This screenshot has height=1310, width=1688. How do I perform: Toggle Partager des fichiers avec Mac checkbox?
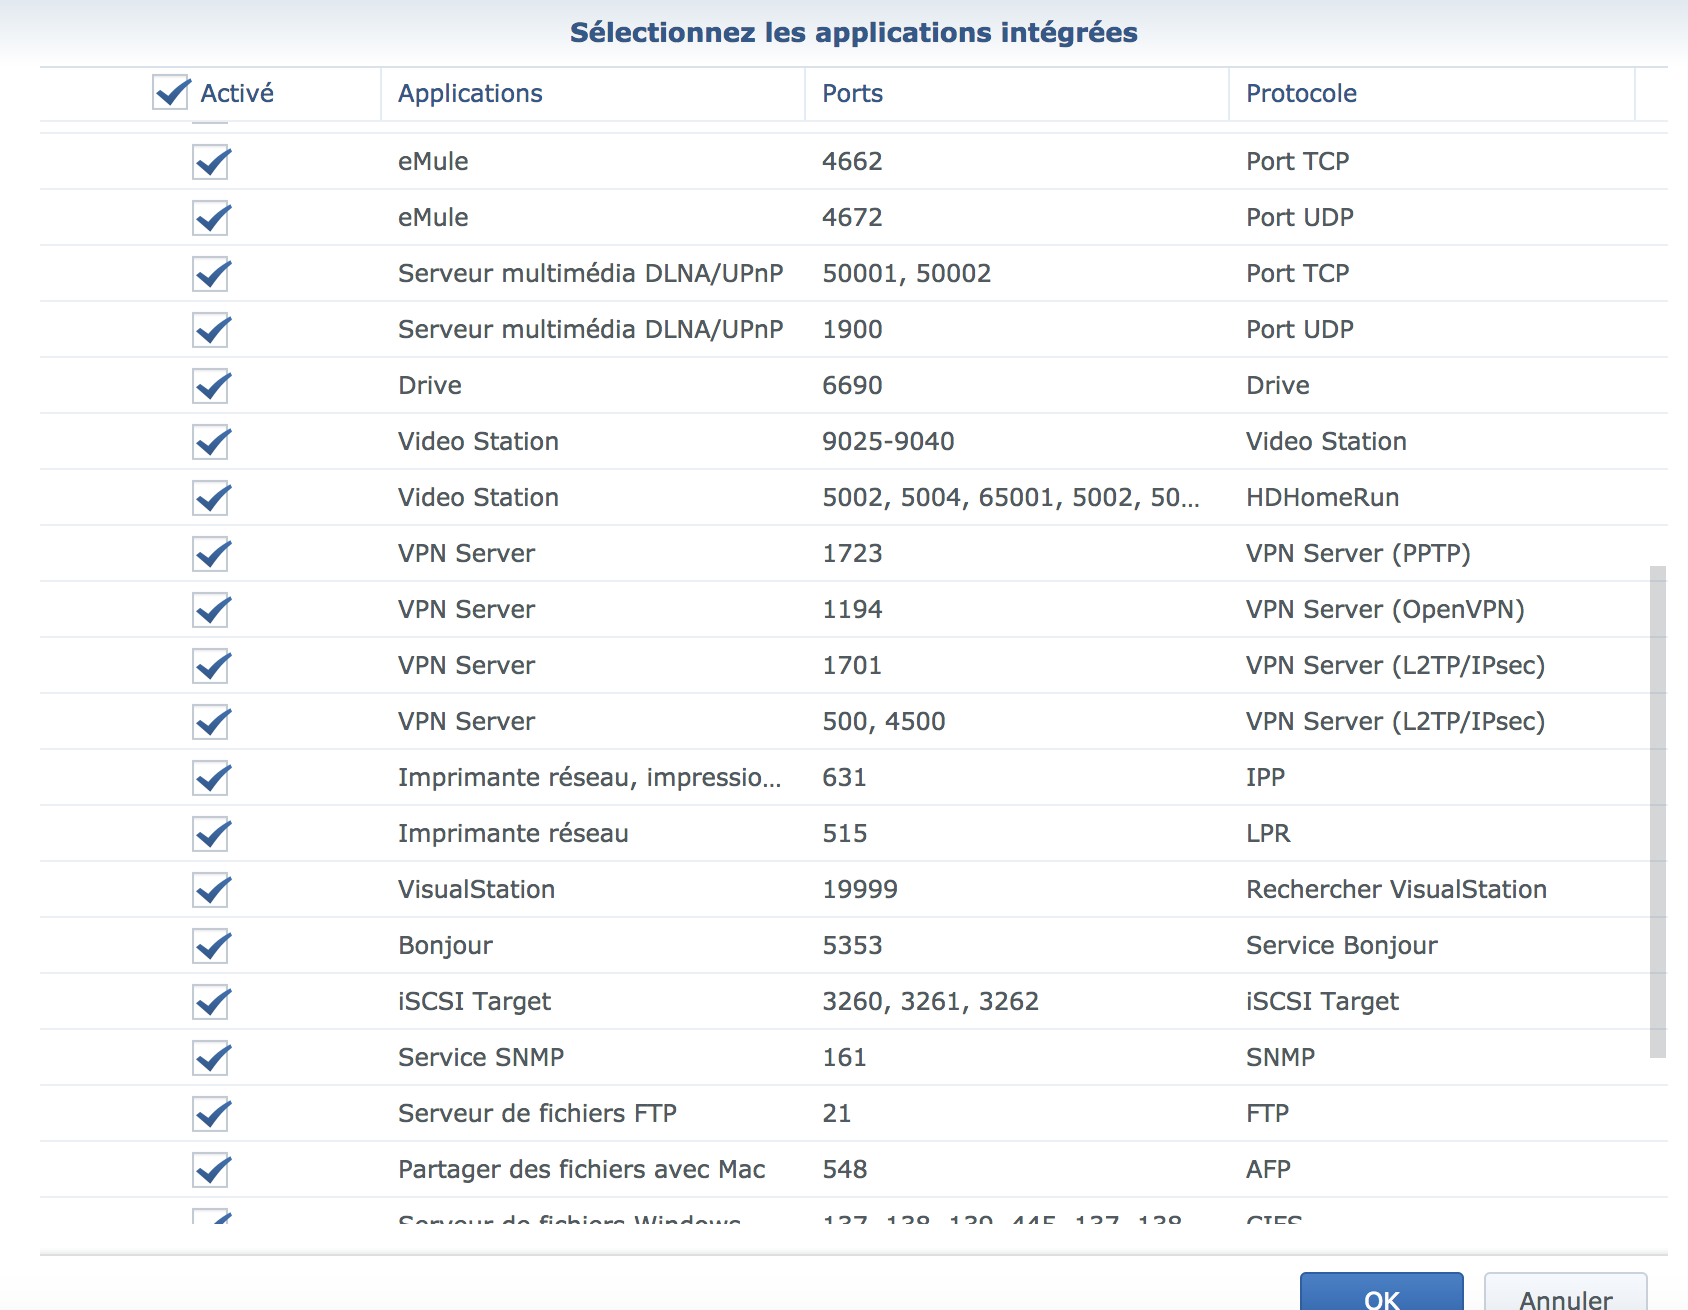point(212,1170)
